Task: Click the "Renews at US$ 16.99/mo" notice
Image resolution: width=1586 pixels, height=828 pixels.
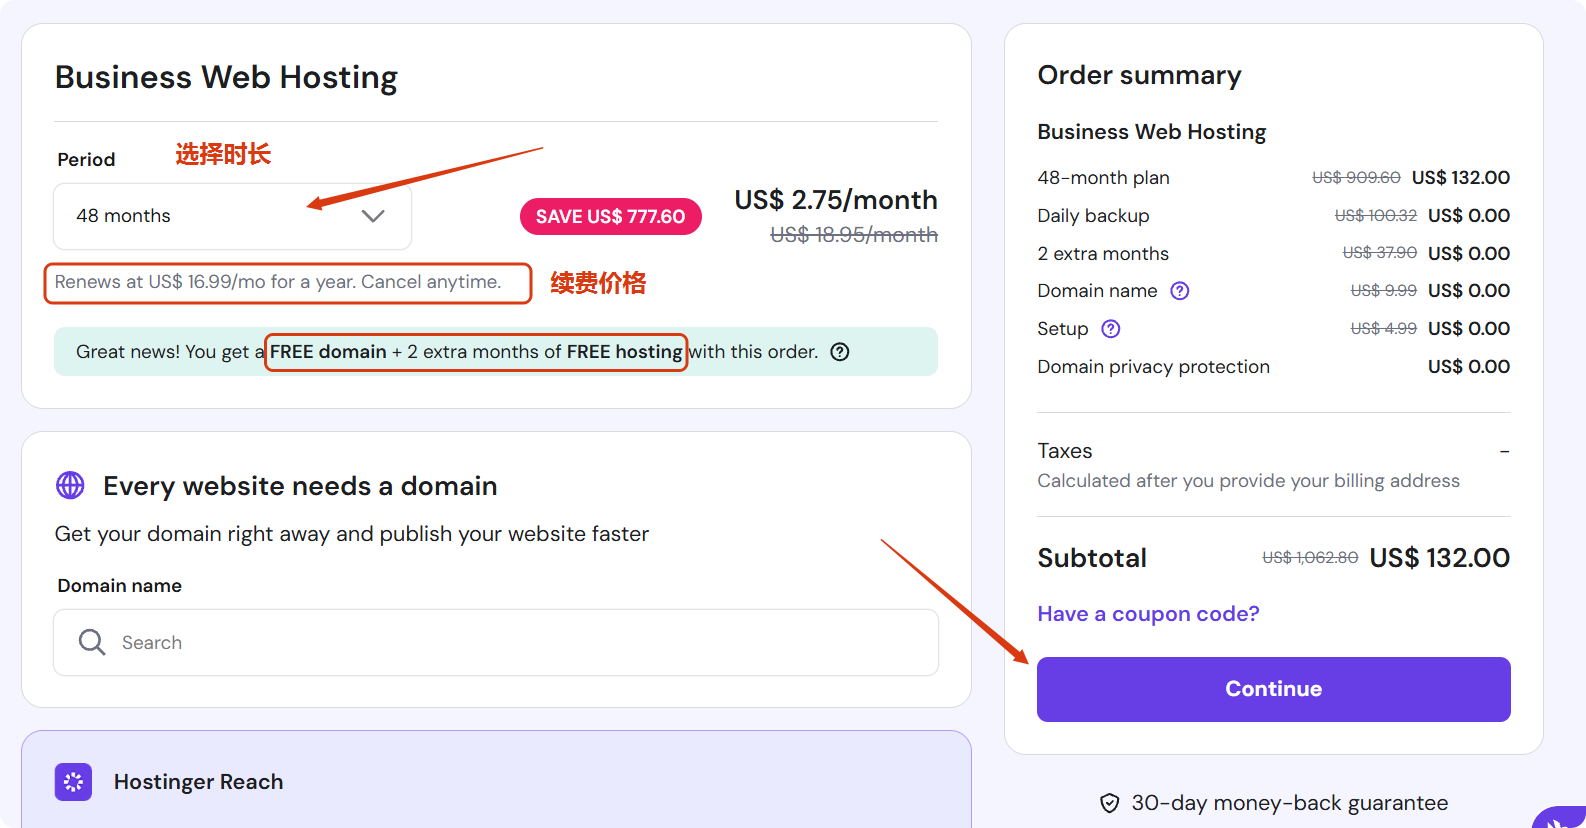Action: (278, 282)
